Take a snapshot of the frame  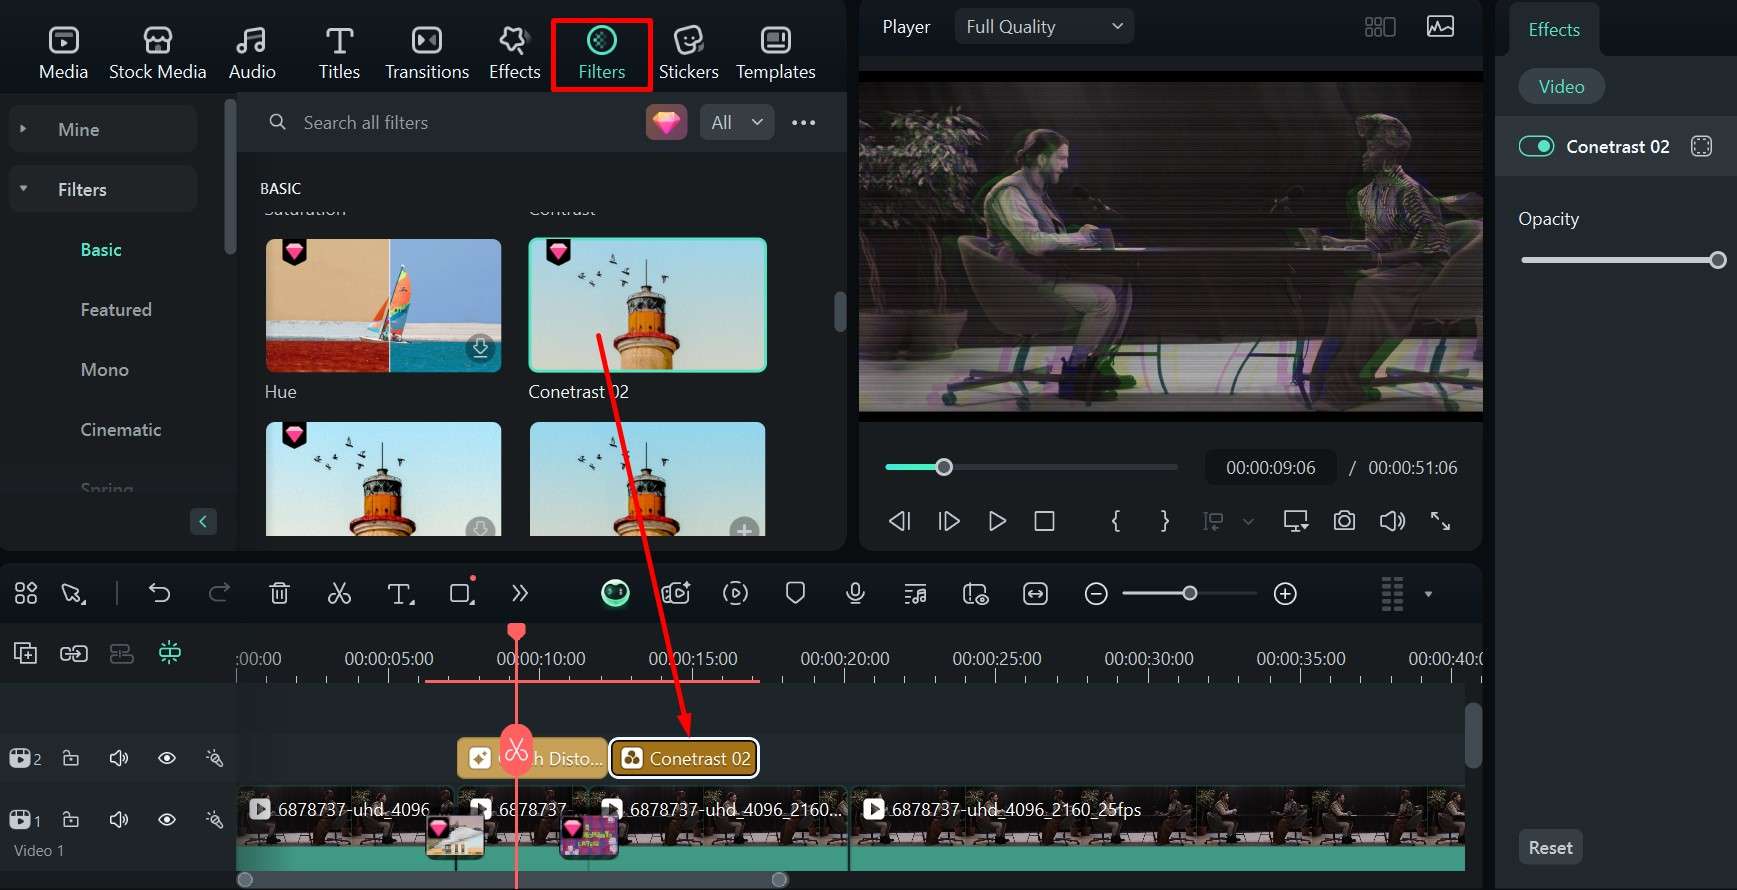coord(1344,521)
